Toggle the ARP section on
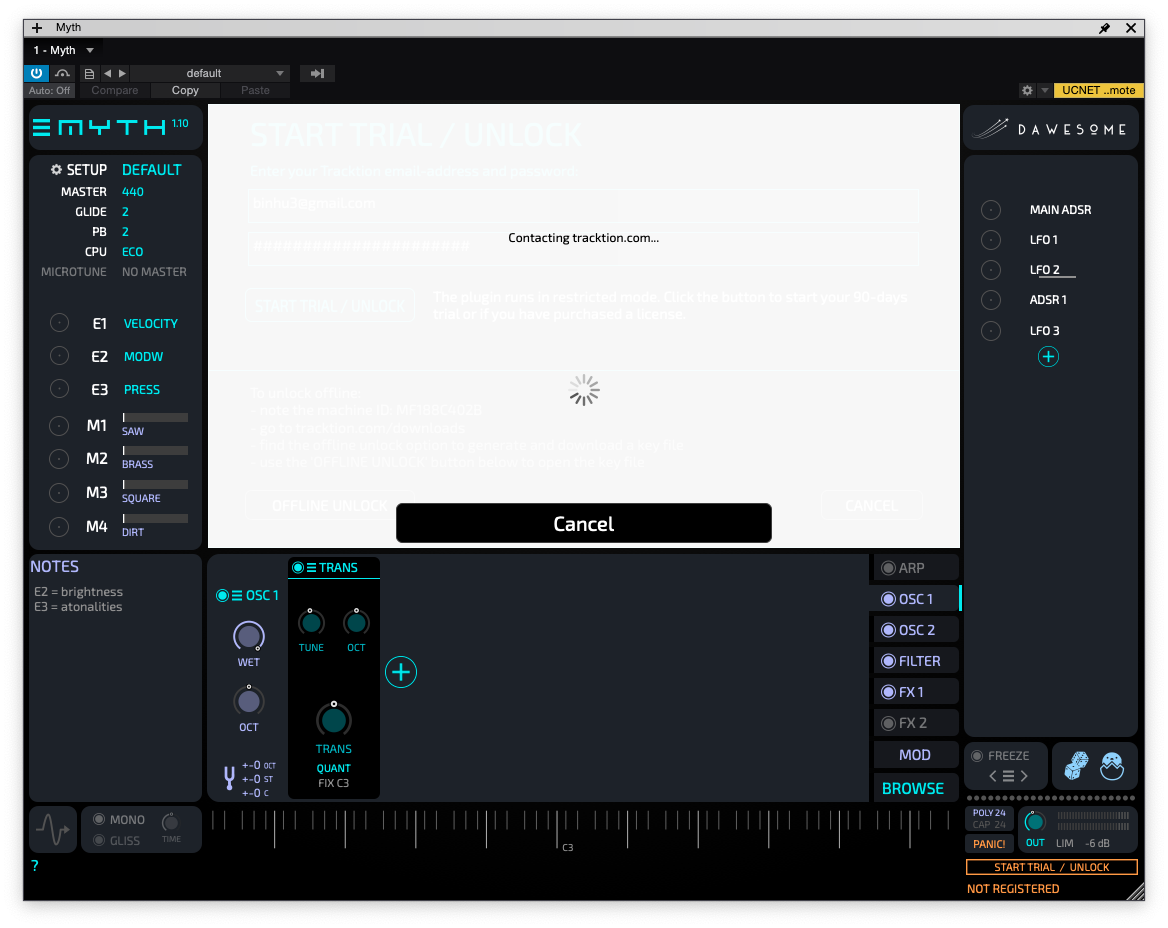This screenshot has height=928, width=1168. [x=888, y=568]
